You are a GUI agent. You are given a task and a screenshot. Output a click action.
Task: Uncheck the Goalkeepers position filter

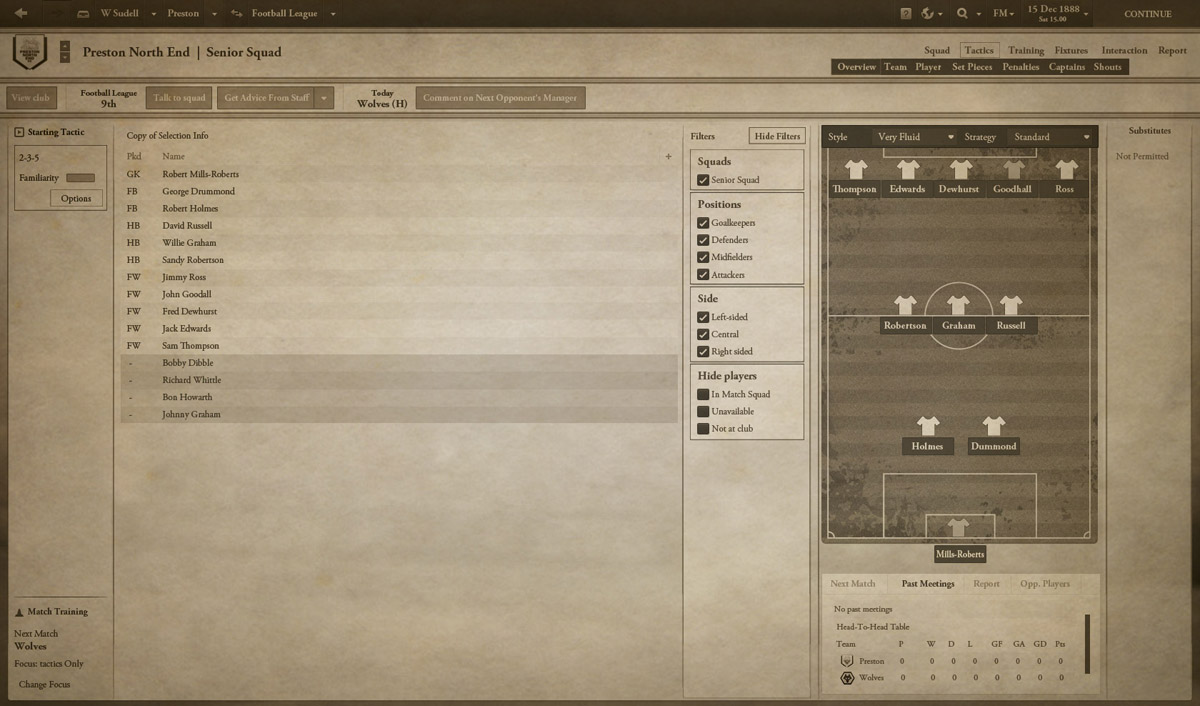pyautogui.click(x=703, y=223)
